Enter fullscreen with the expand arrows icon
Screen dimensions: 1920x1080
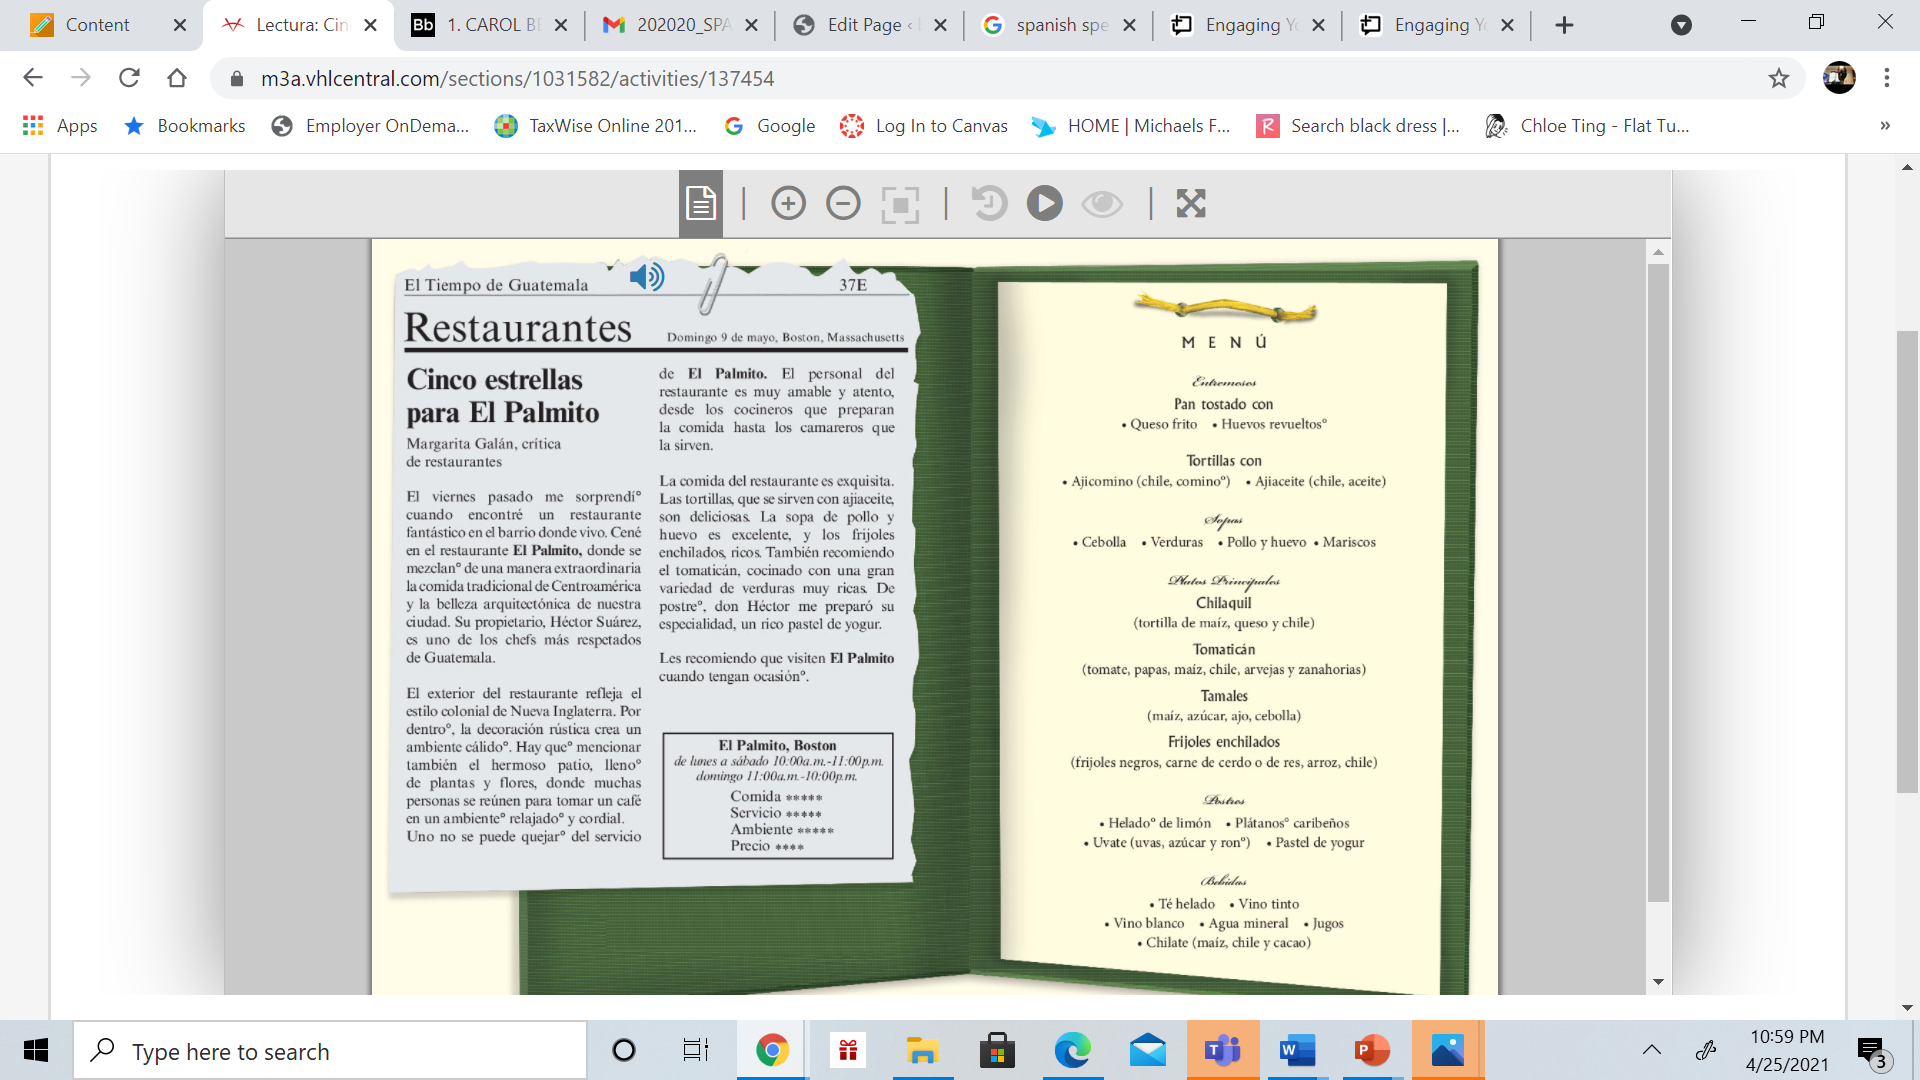pos(1190,204)
